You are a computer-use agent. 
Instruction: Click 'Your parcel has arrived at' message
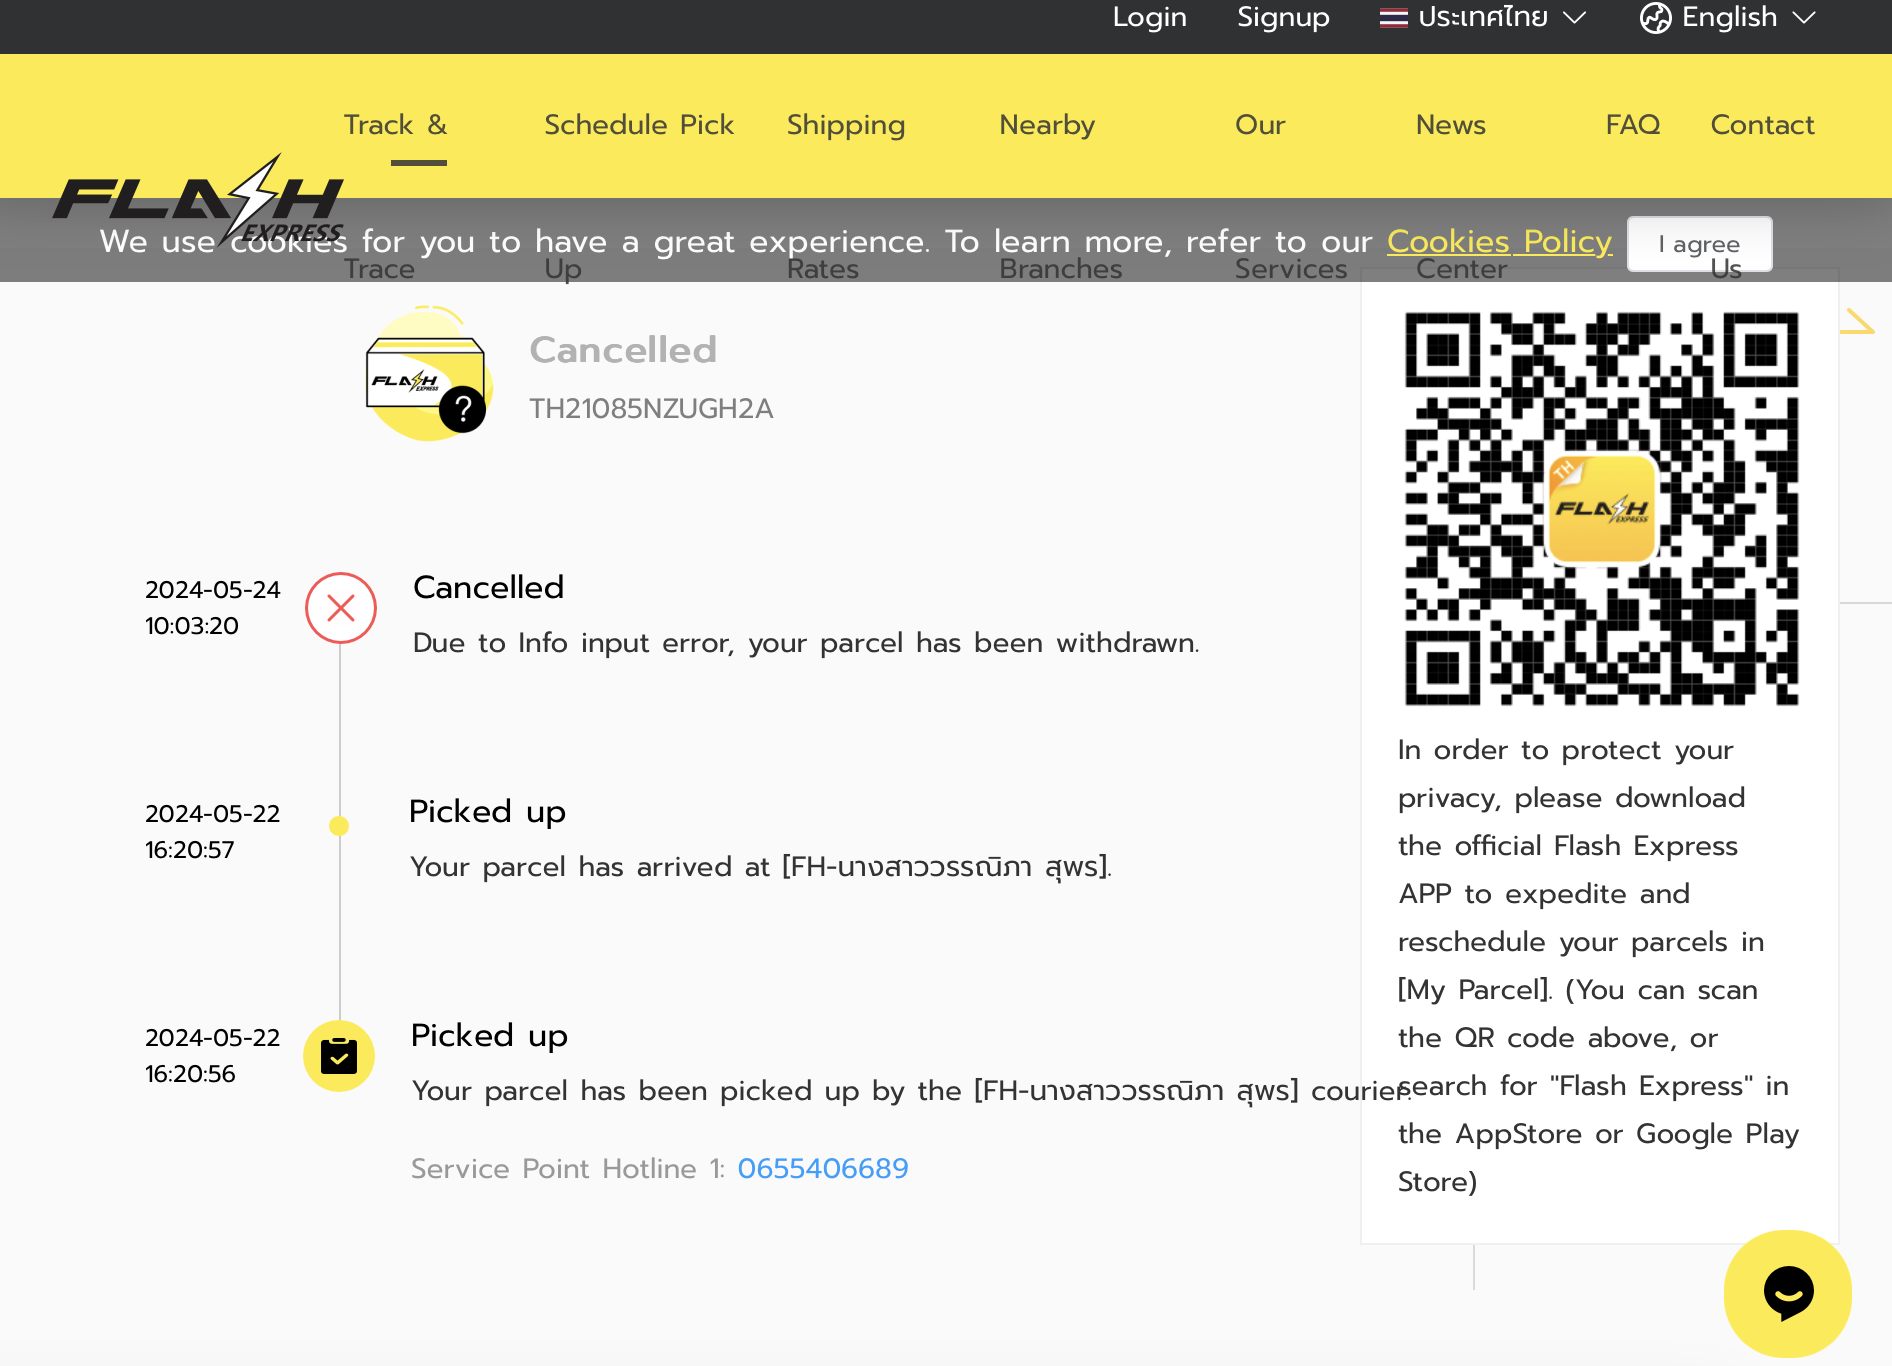pos(761,866)
